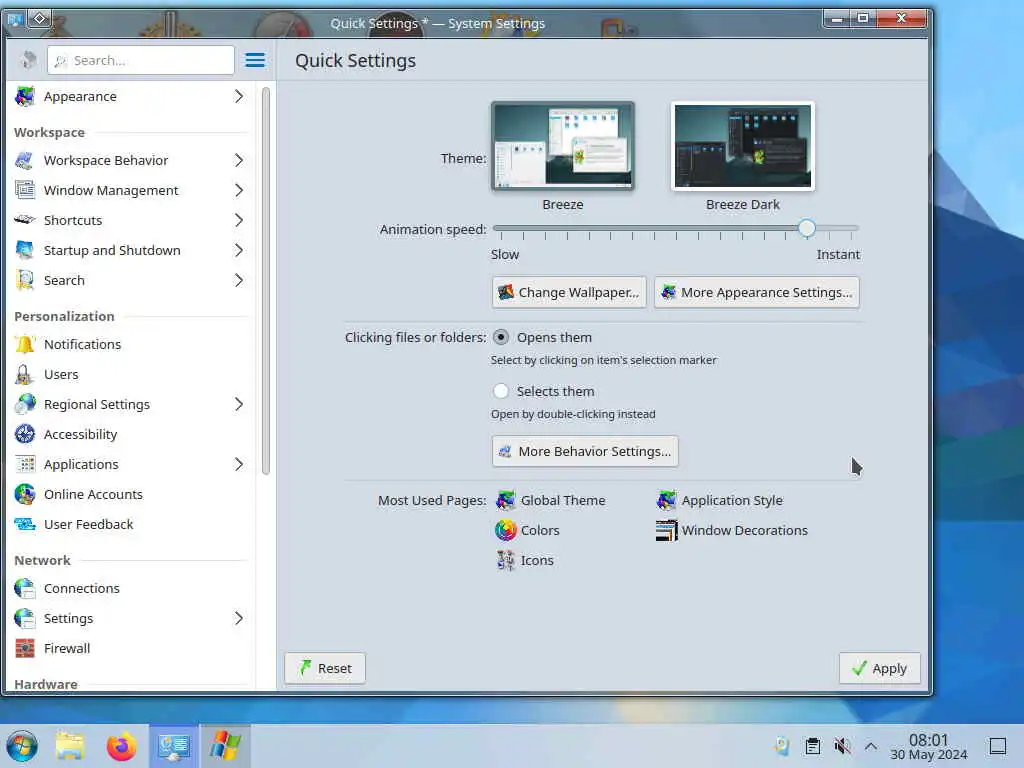
Task: Click the Applications grid icon
Action: click(x=25, y=464)
